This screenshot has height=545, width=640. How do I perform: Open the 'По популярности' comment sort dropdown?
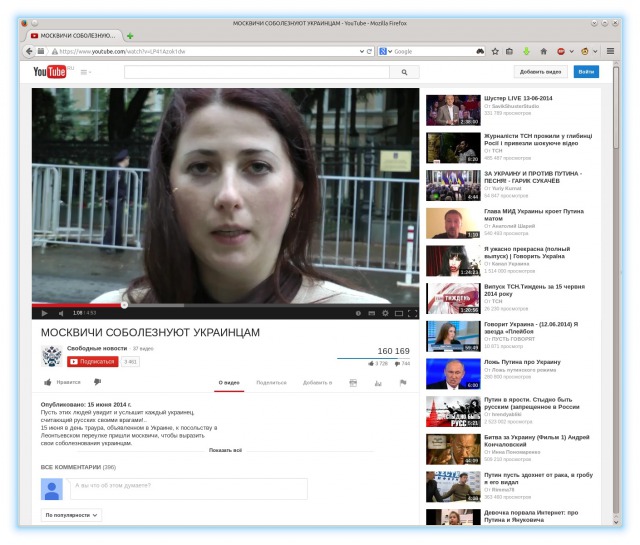(x=71, y=515)
